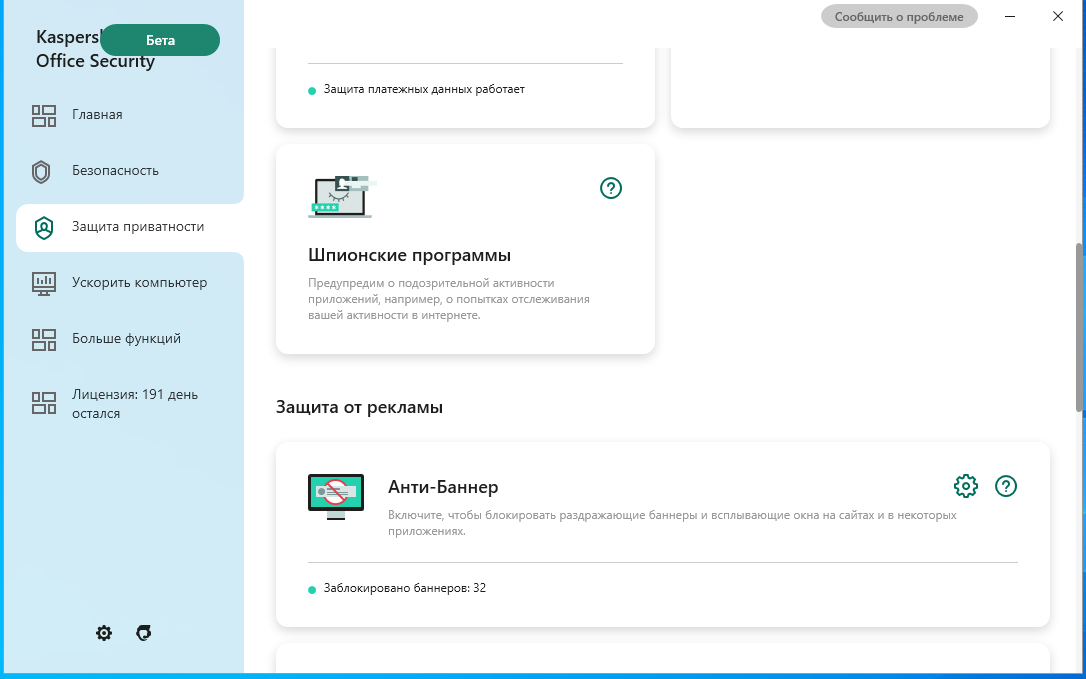This screenshot has width=1086, height=679.
Task: View the Лицензия: 191 день остался entry
Action: pos(130,404)
